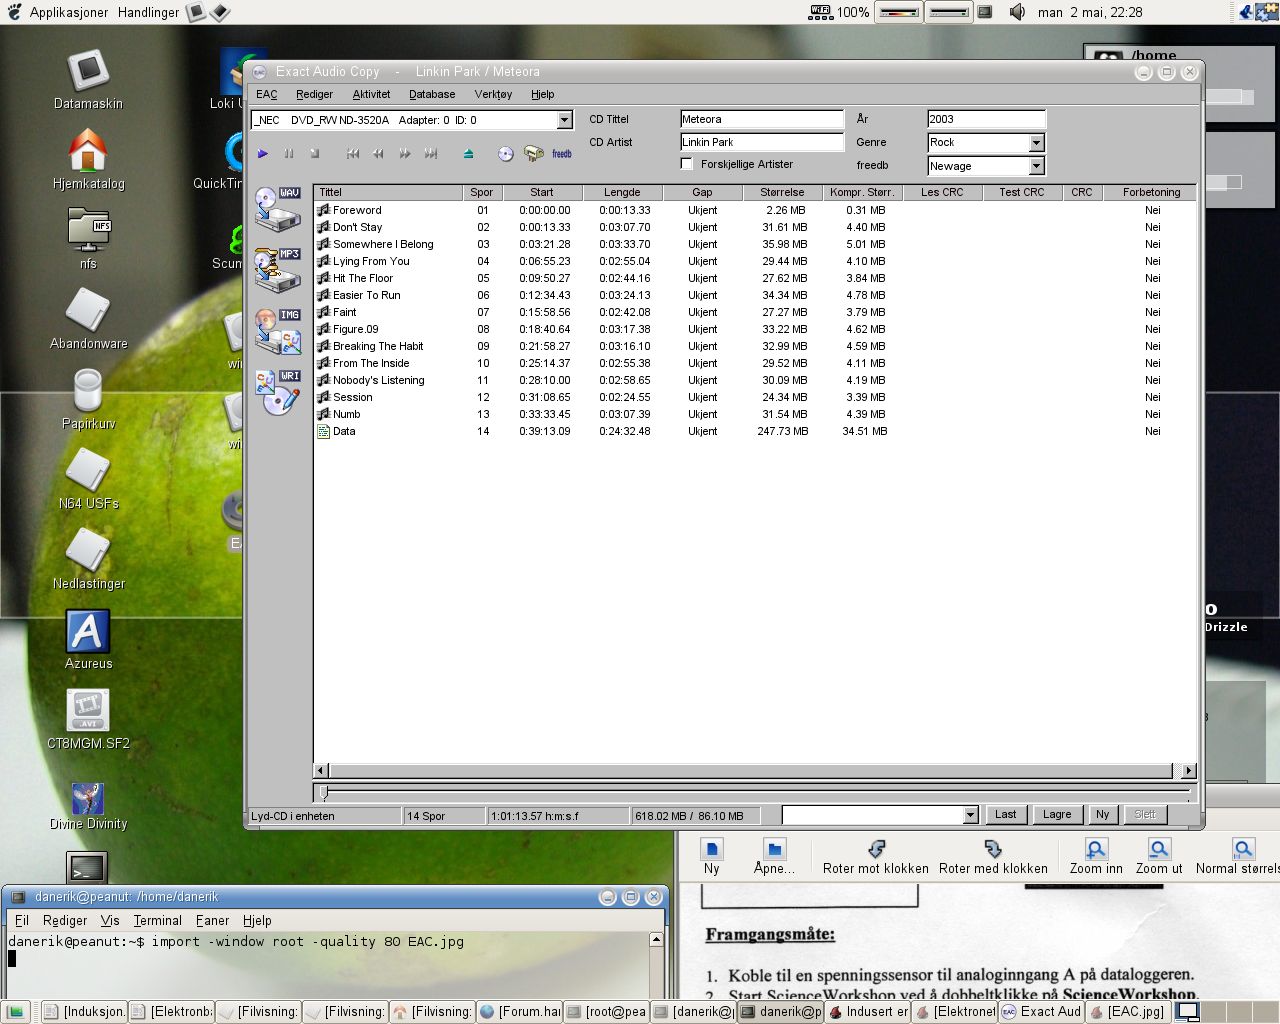Click the WAV copy tracks icon
1280x1024 pixels.
[x=277, y=209]
